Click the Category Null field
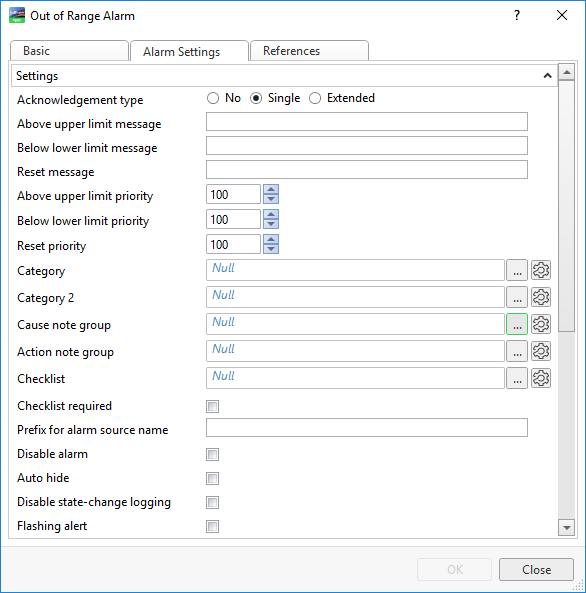Viewport: 586px width, 593px height. (355, 270)
